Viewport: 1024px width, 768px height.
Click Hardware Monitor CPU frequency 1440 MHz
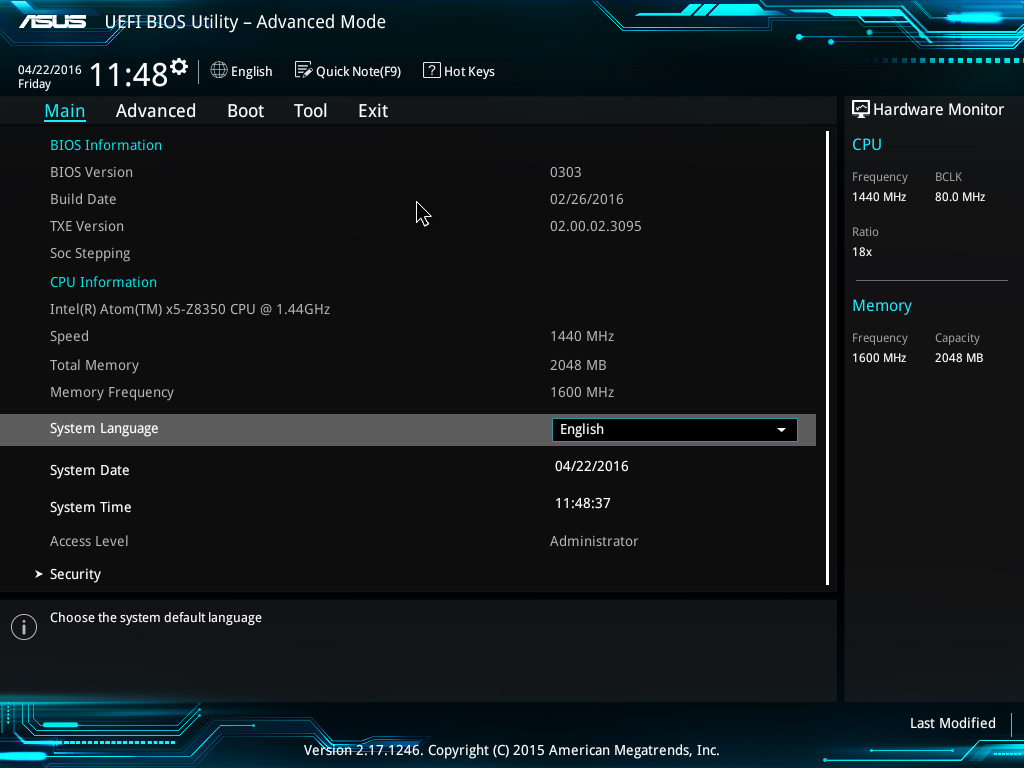tap(879, 197)
